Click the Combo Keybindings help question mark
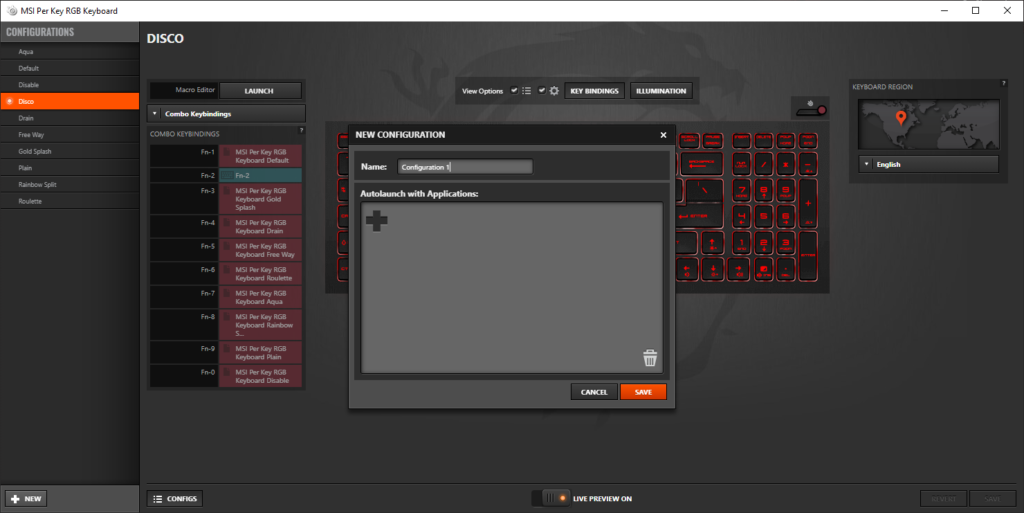 [x=301, y=131]
